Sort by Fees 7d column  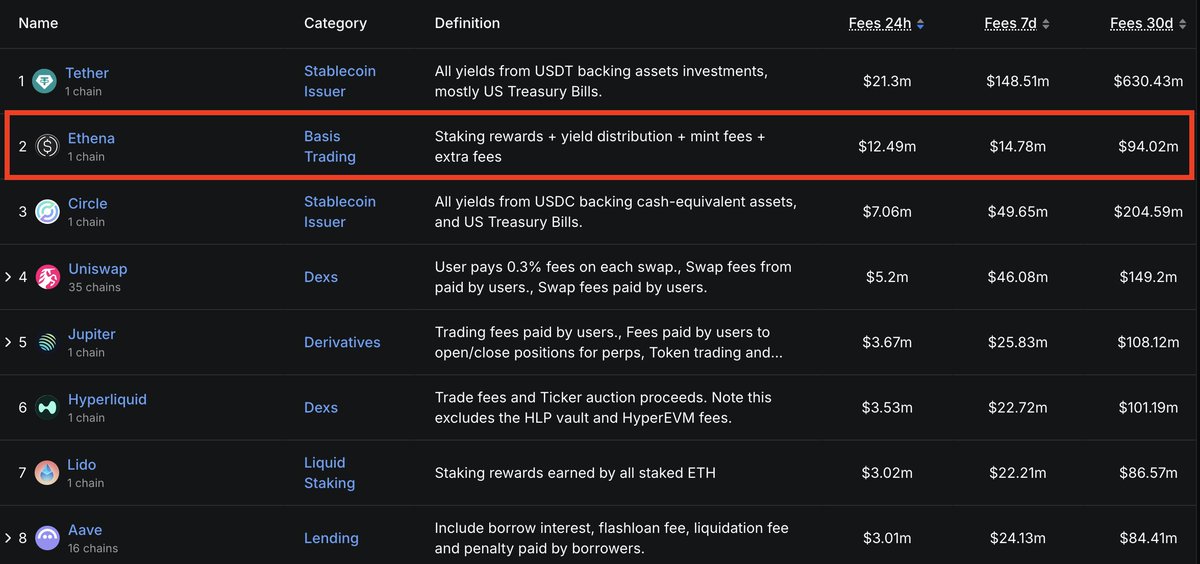pyautogui.click(x=1017, y=23)
